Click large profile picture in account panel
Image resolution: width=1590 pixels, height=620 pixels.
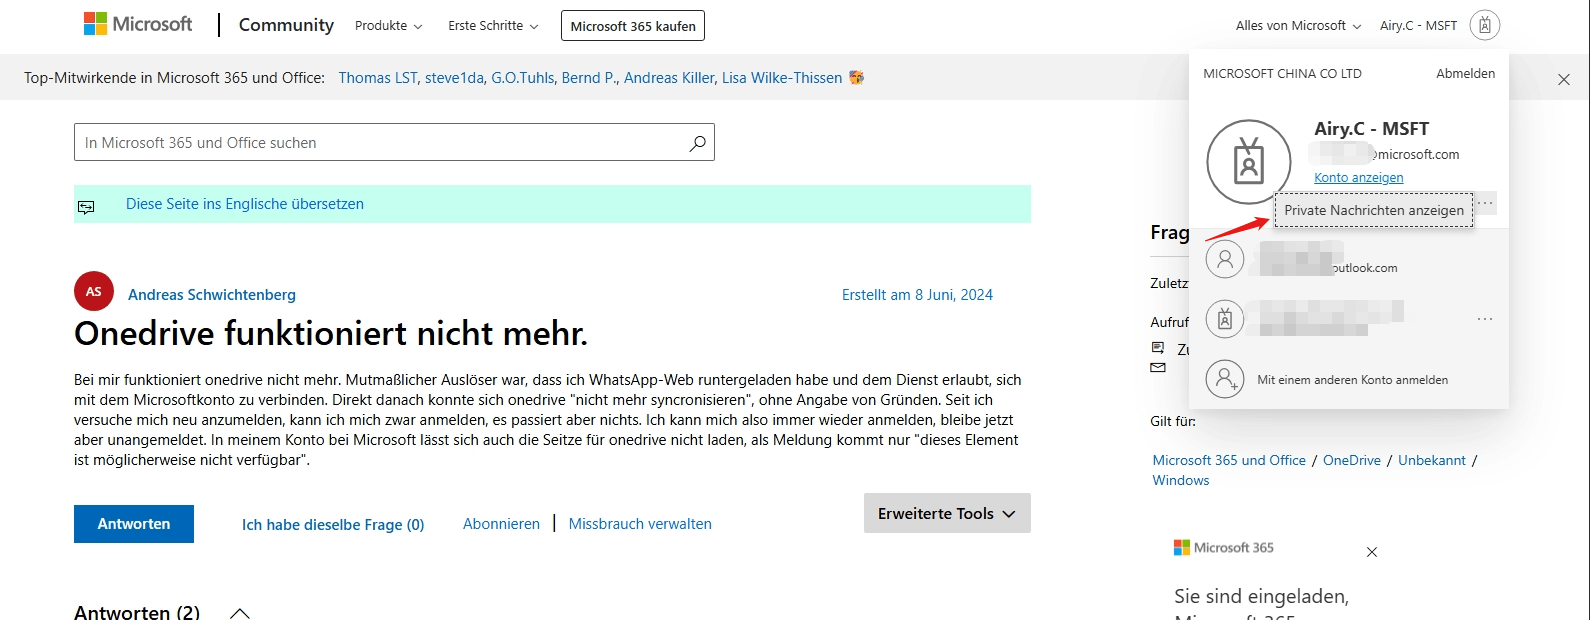pyautogui.click(x=1249, y=162)
